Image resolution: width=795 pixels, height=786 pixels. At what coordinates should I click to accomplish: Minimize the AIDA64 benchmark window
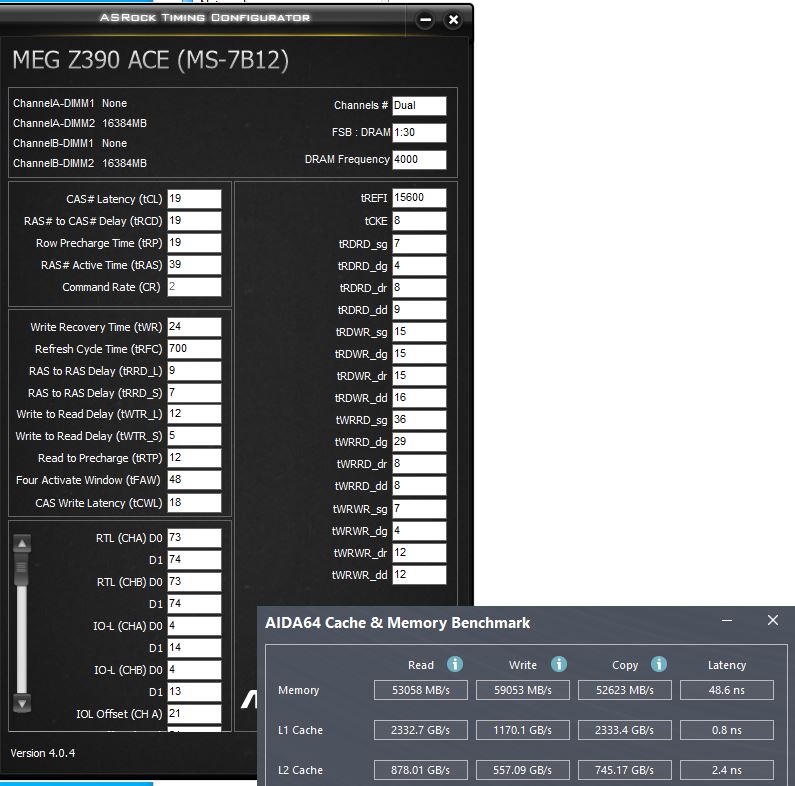point(727,620)
